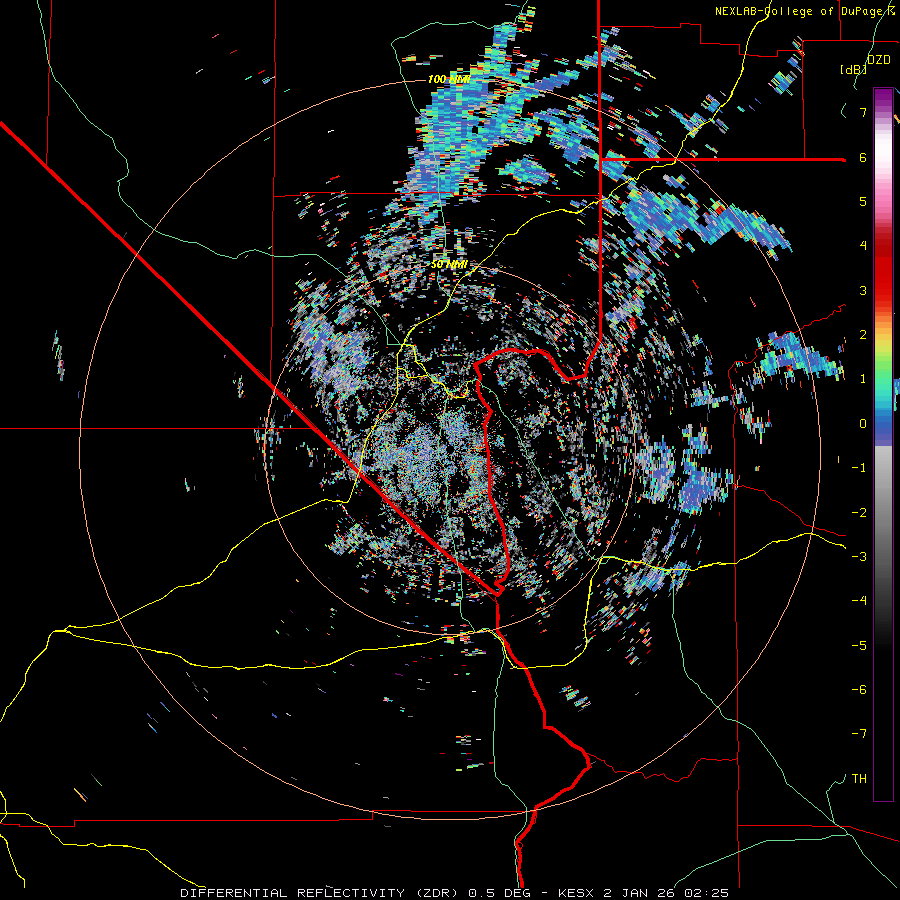900x900 pixels.
Task: Select the -6 value on color scale
Action: [x=859, y=690]
